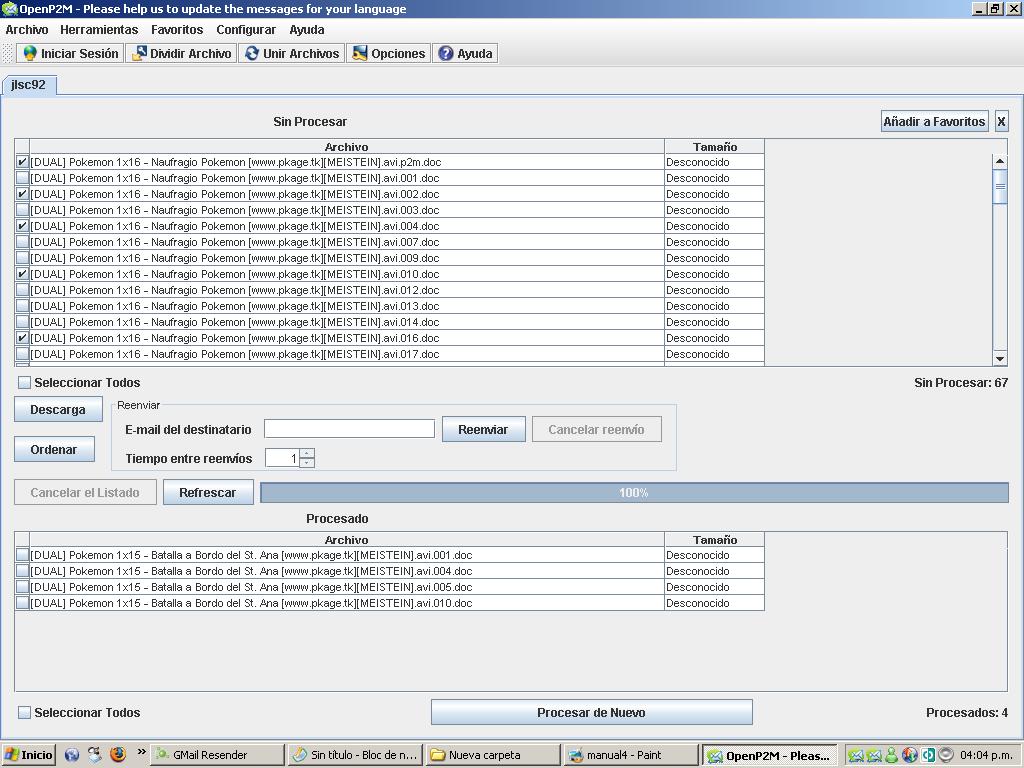Open the Dividir Archivo tool
This screenshot has height=768, width=1024.
pos(181,54)
